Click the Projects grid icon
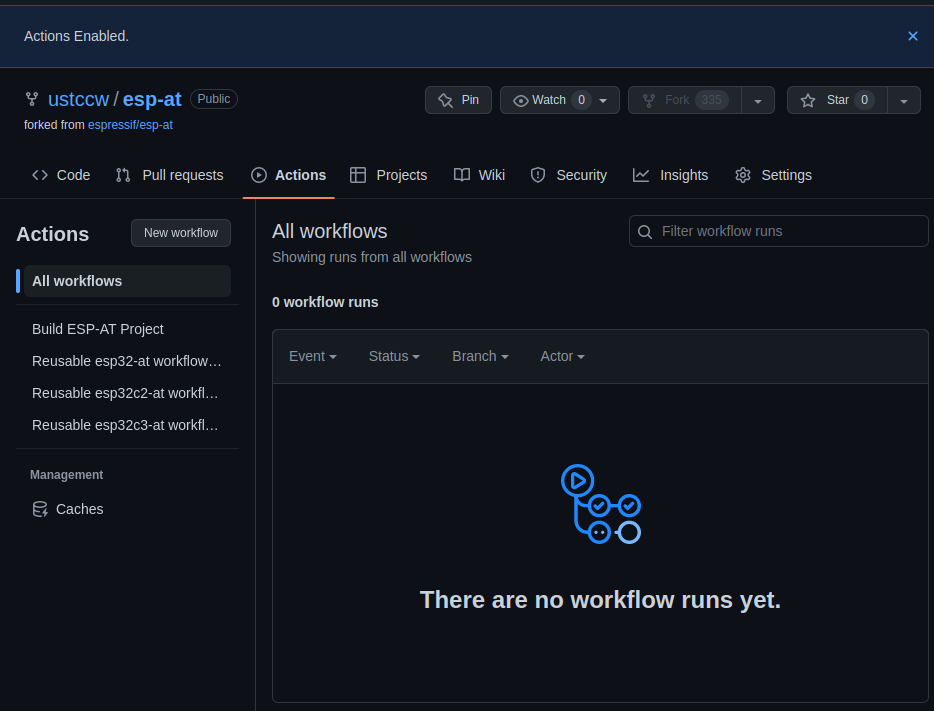This screenshot has width=934, height=711. pyautogui.click(x=357, y=175)
